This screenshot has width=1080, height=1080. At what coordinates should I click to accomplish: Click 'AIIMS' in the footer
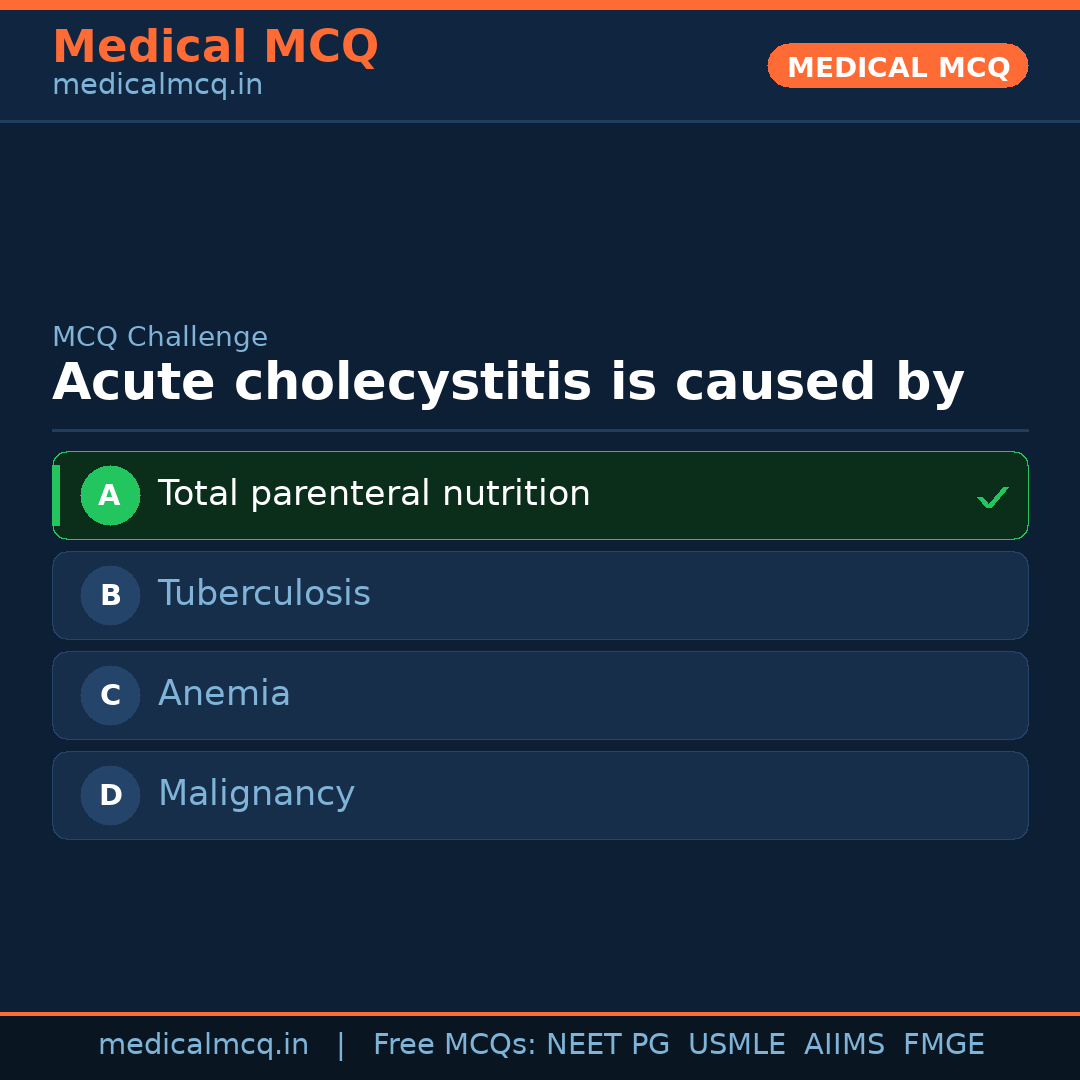[844, 1045]
